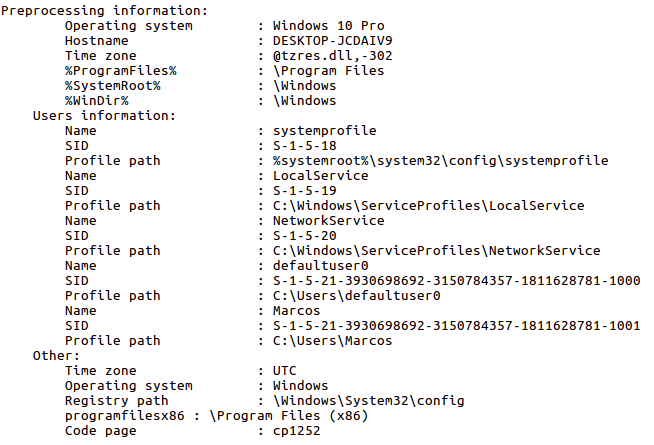Click the %WinDir% label
654x445 pixels.
[x=96, y=100]
